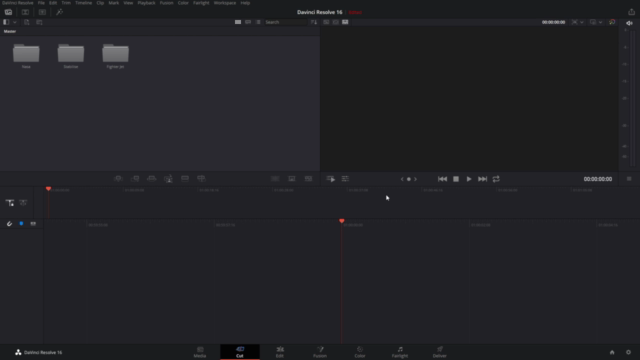Expand the bin list dropdown arrow

(x=15, y=22)
